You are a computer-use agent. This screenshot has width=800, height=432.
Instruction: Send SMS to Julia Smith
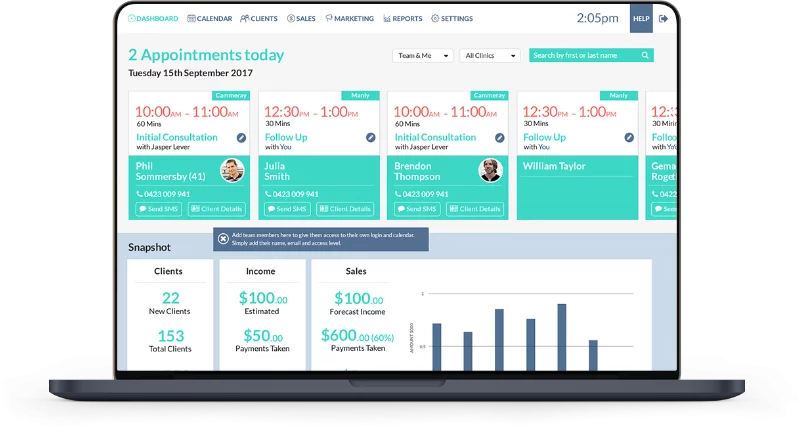point(287,209)
